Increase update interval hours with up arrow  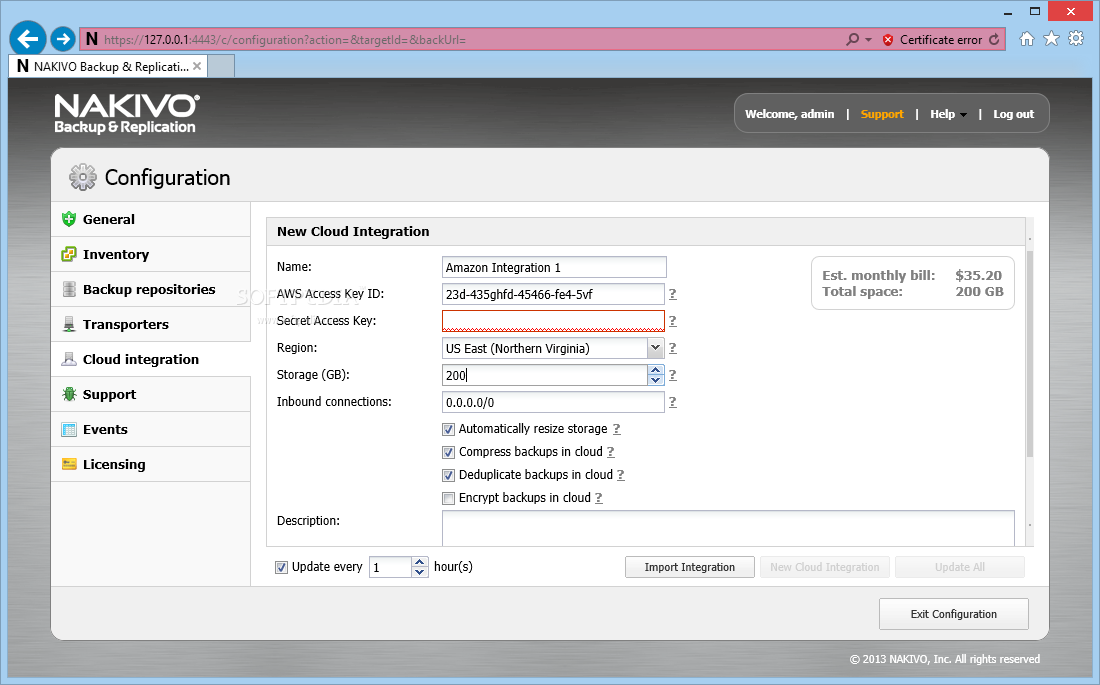(420, 562)
